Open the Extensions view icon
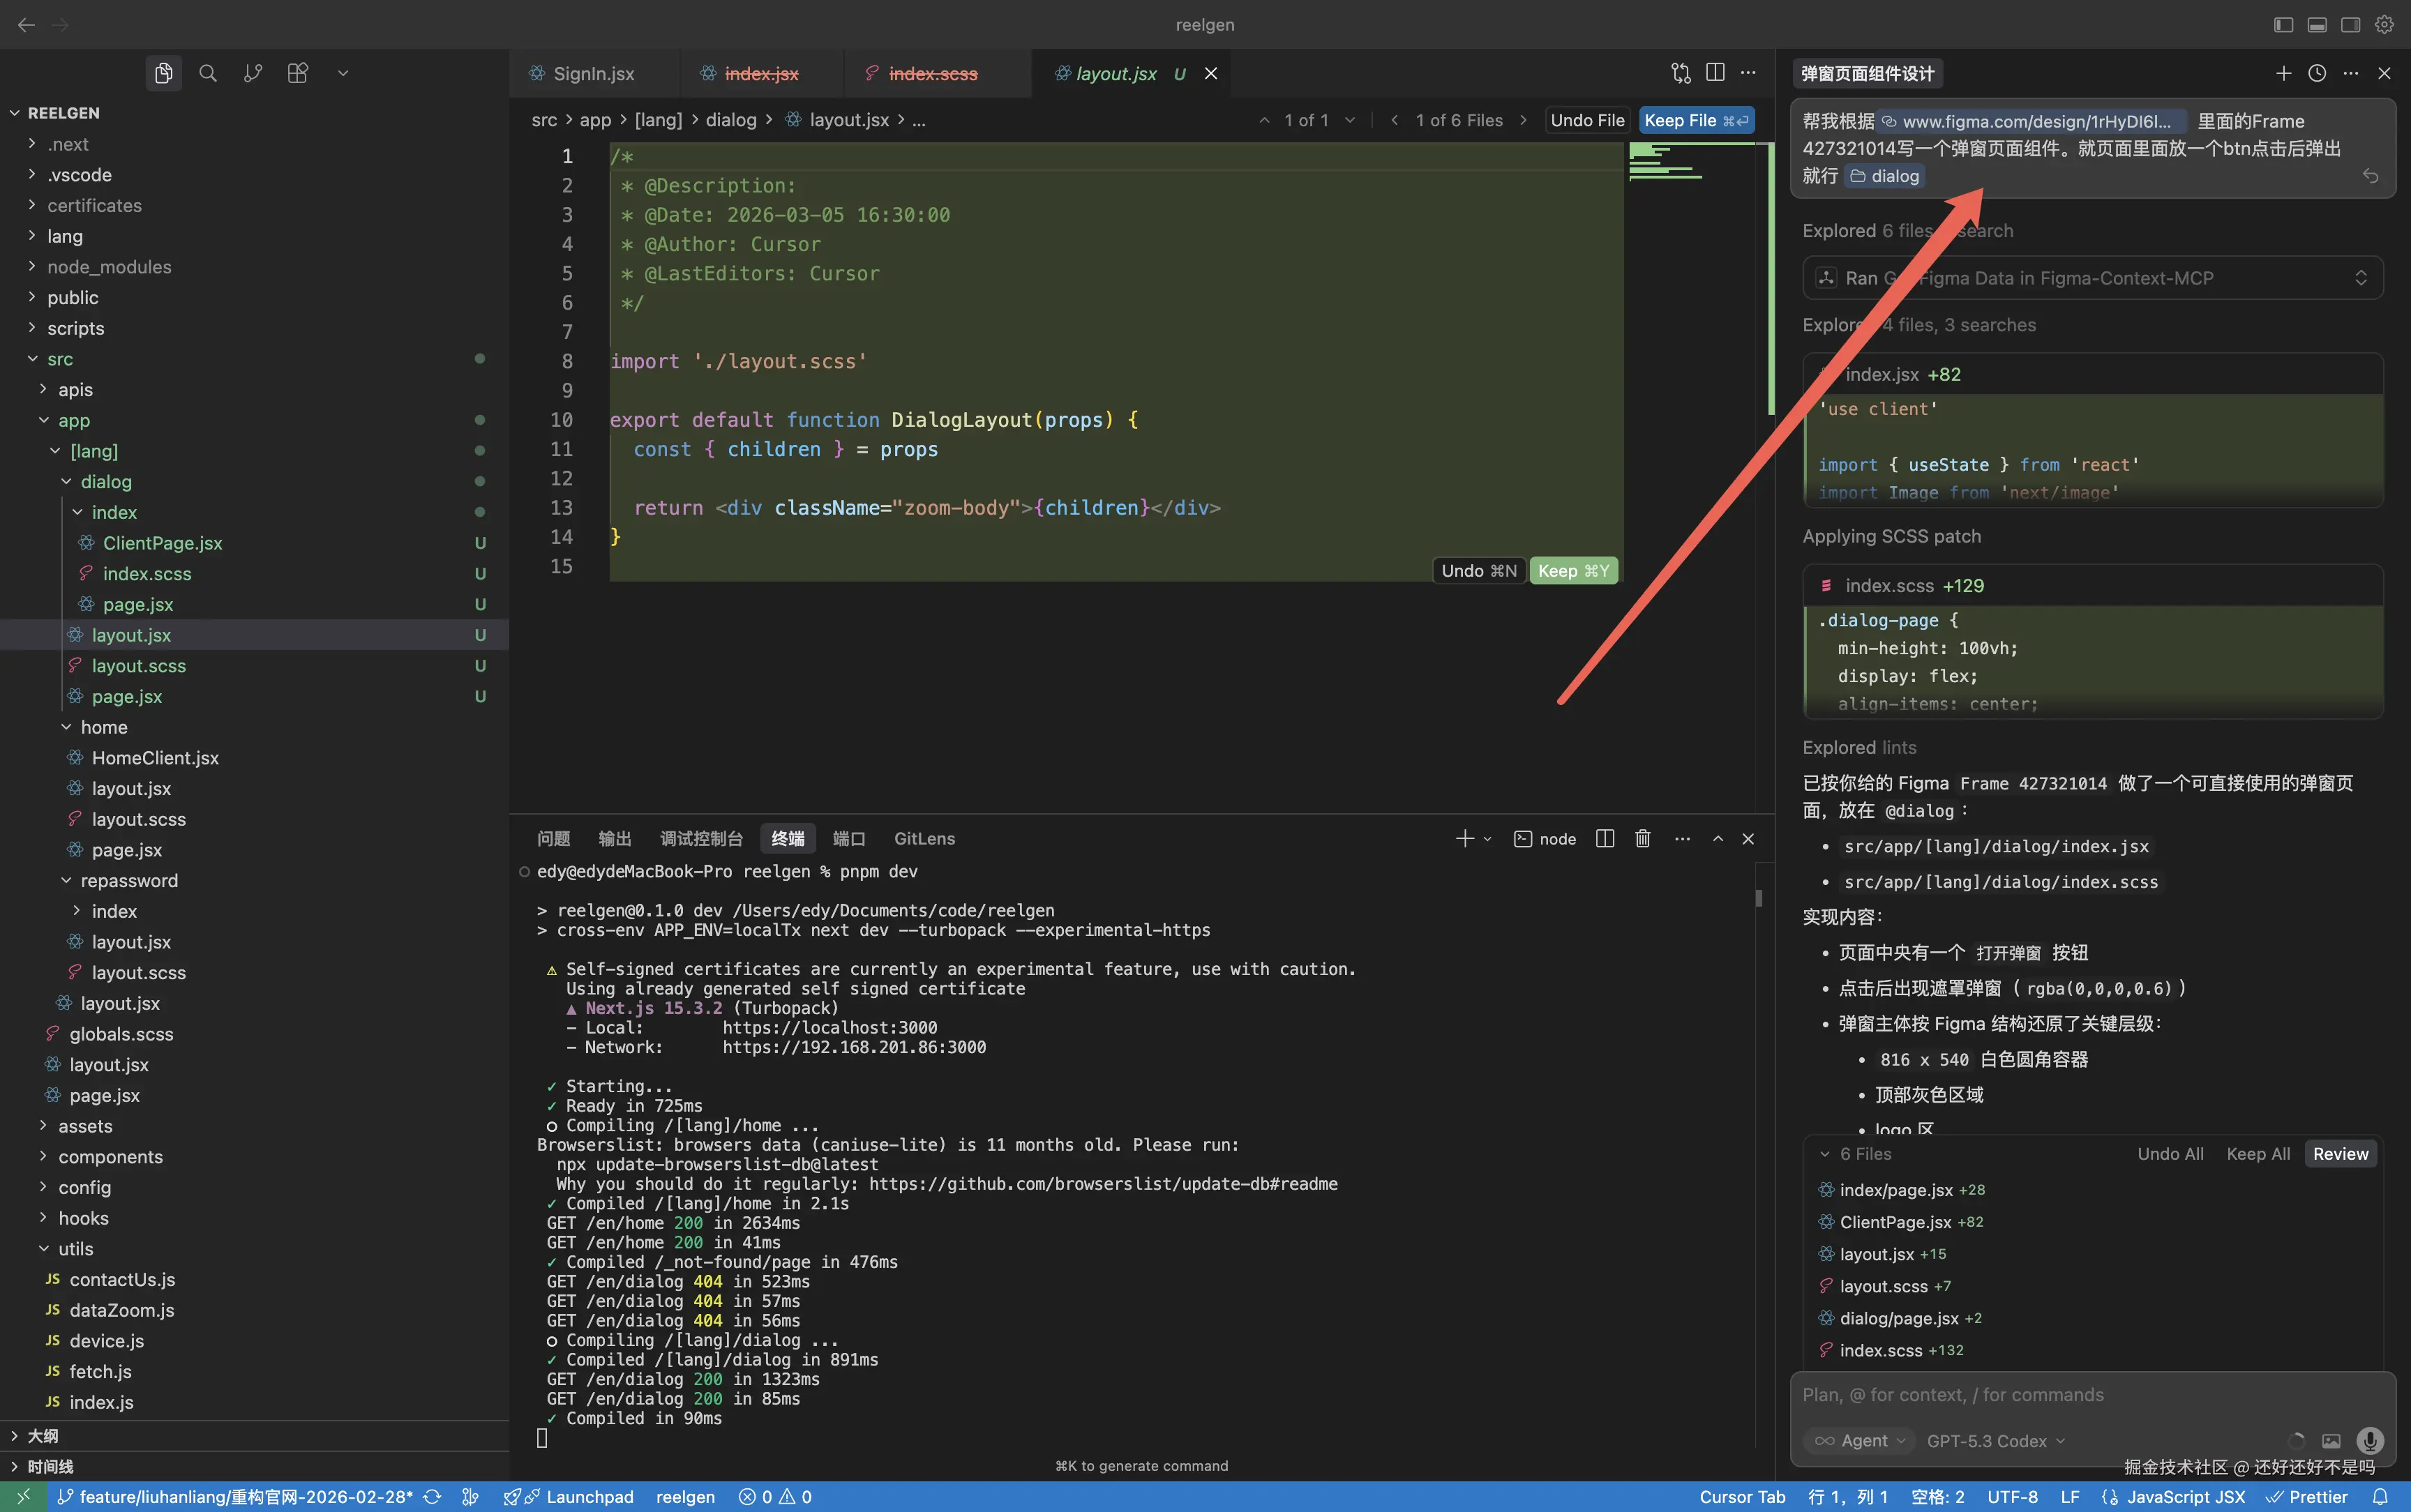The width and height of the screenshot is (2411, 1512). pyautogui.click(x=297, y=73)
